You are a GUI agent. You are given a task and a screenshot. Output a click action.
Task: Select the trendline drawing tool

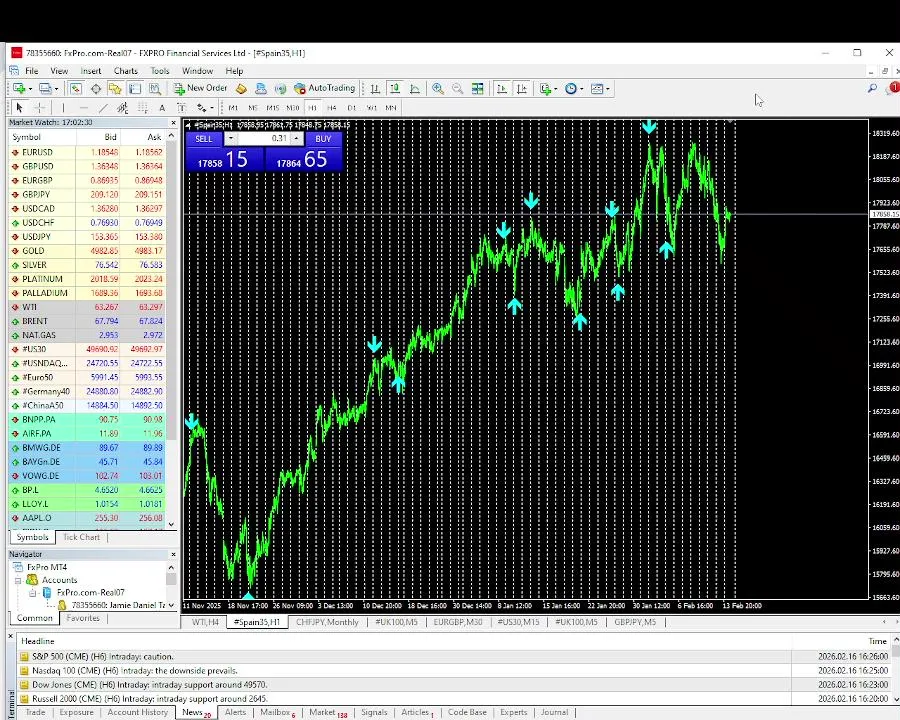click(103, 107)
